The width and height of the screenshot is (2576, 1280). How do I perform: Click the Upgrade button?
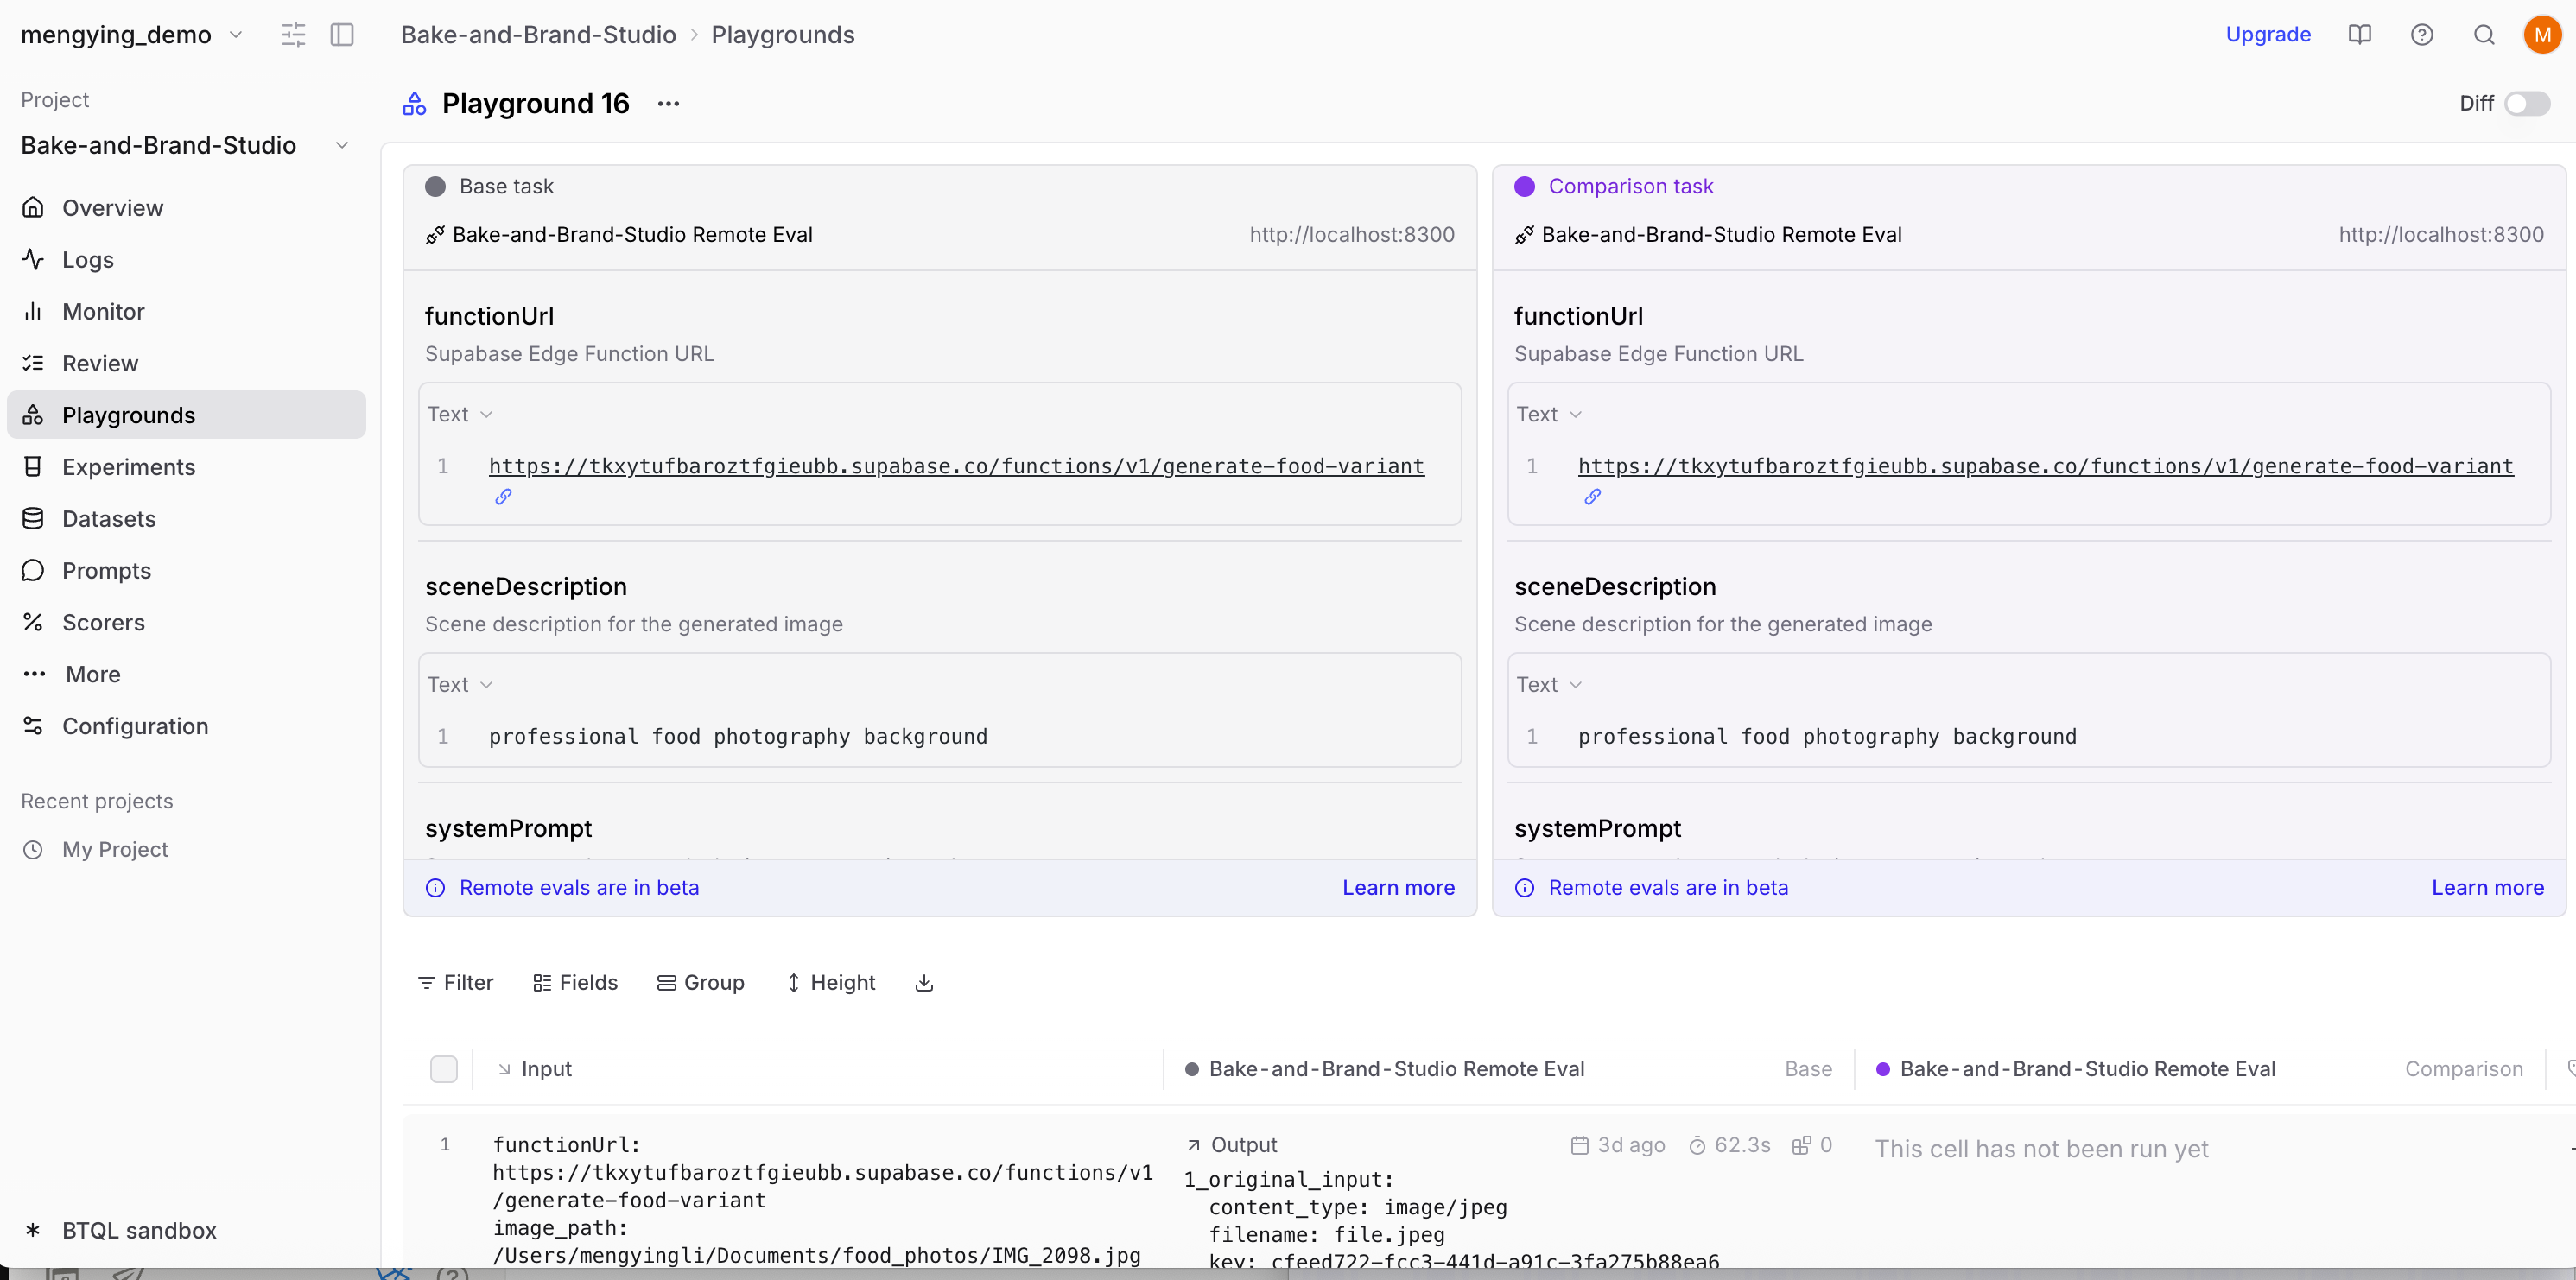(x=2268, y=33)
